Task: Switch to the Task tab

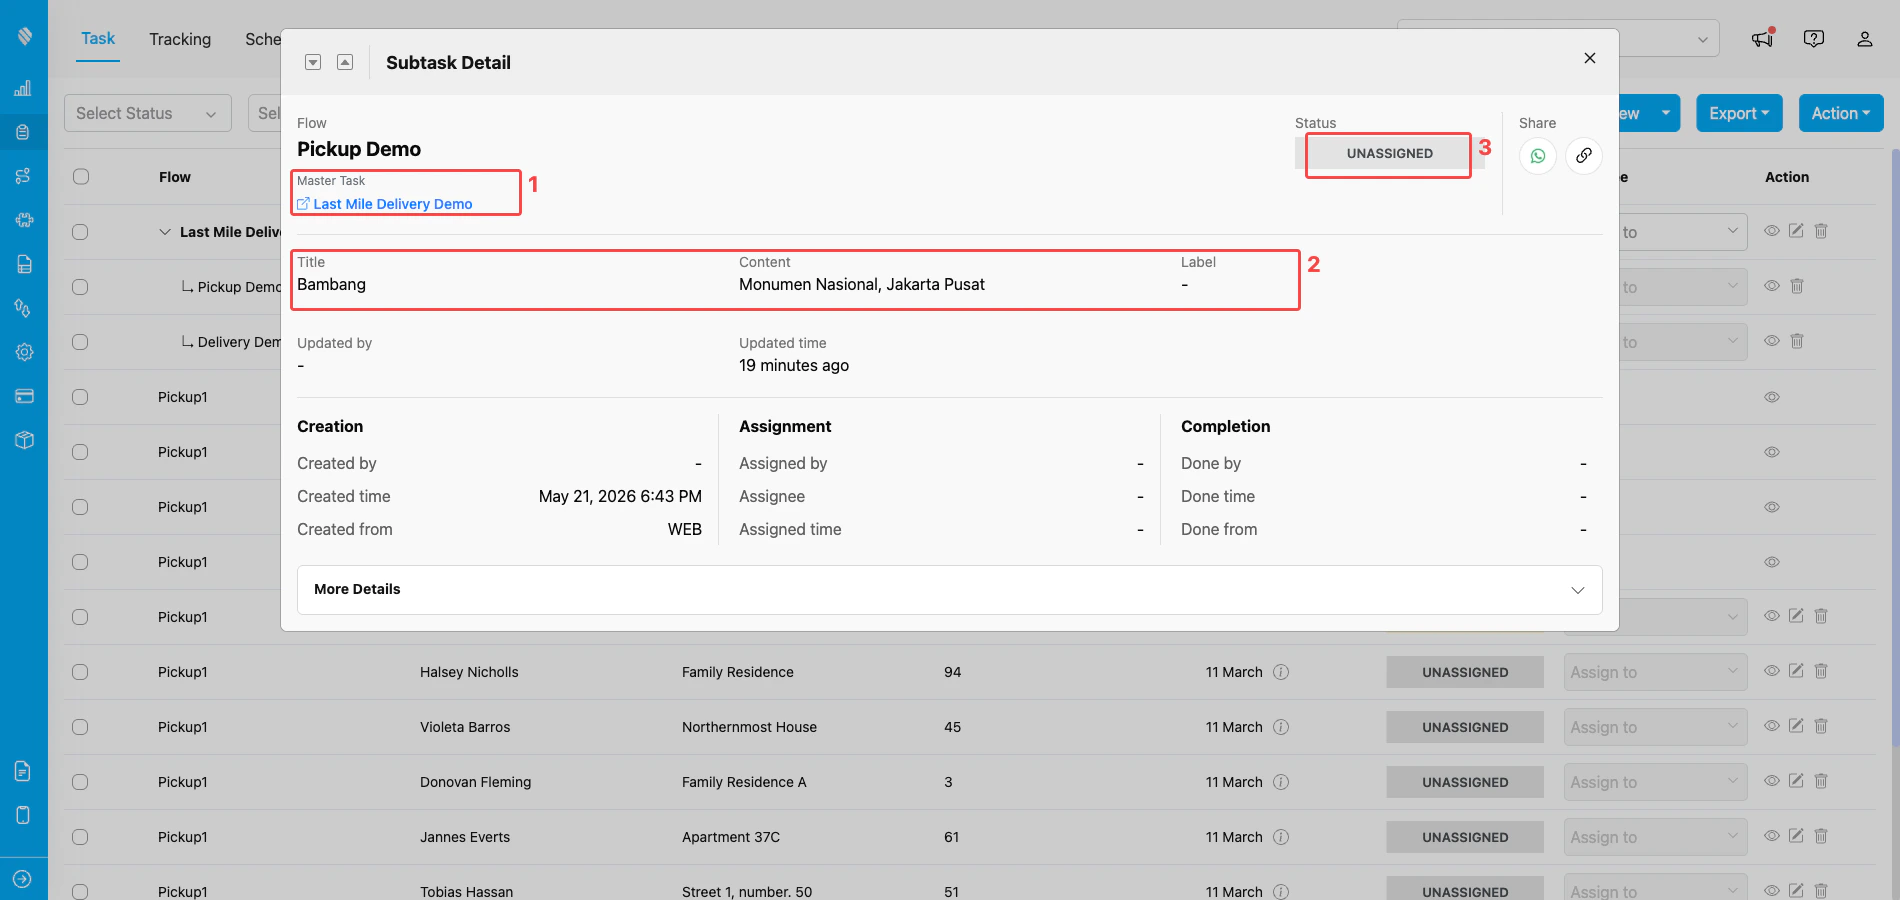Action: [98, 38]
